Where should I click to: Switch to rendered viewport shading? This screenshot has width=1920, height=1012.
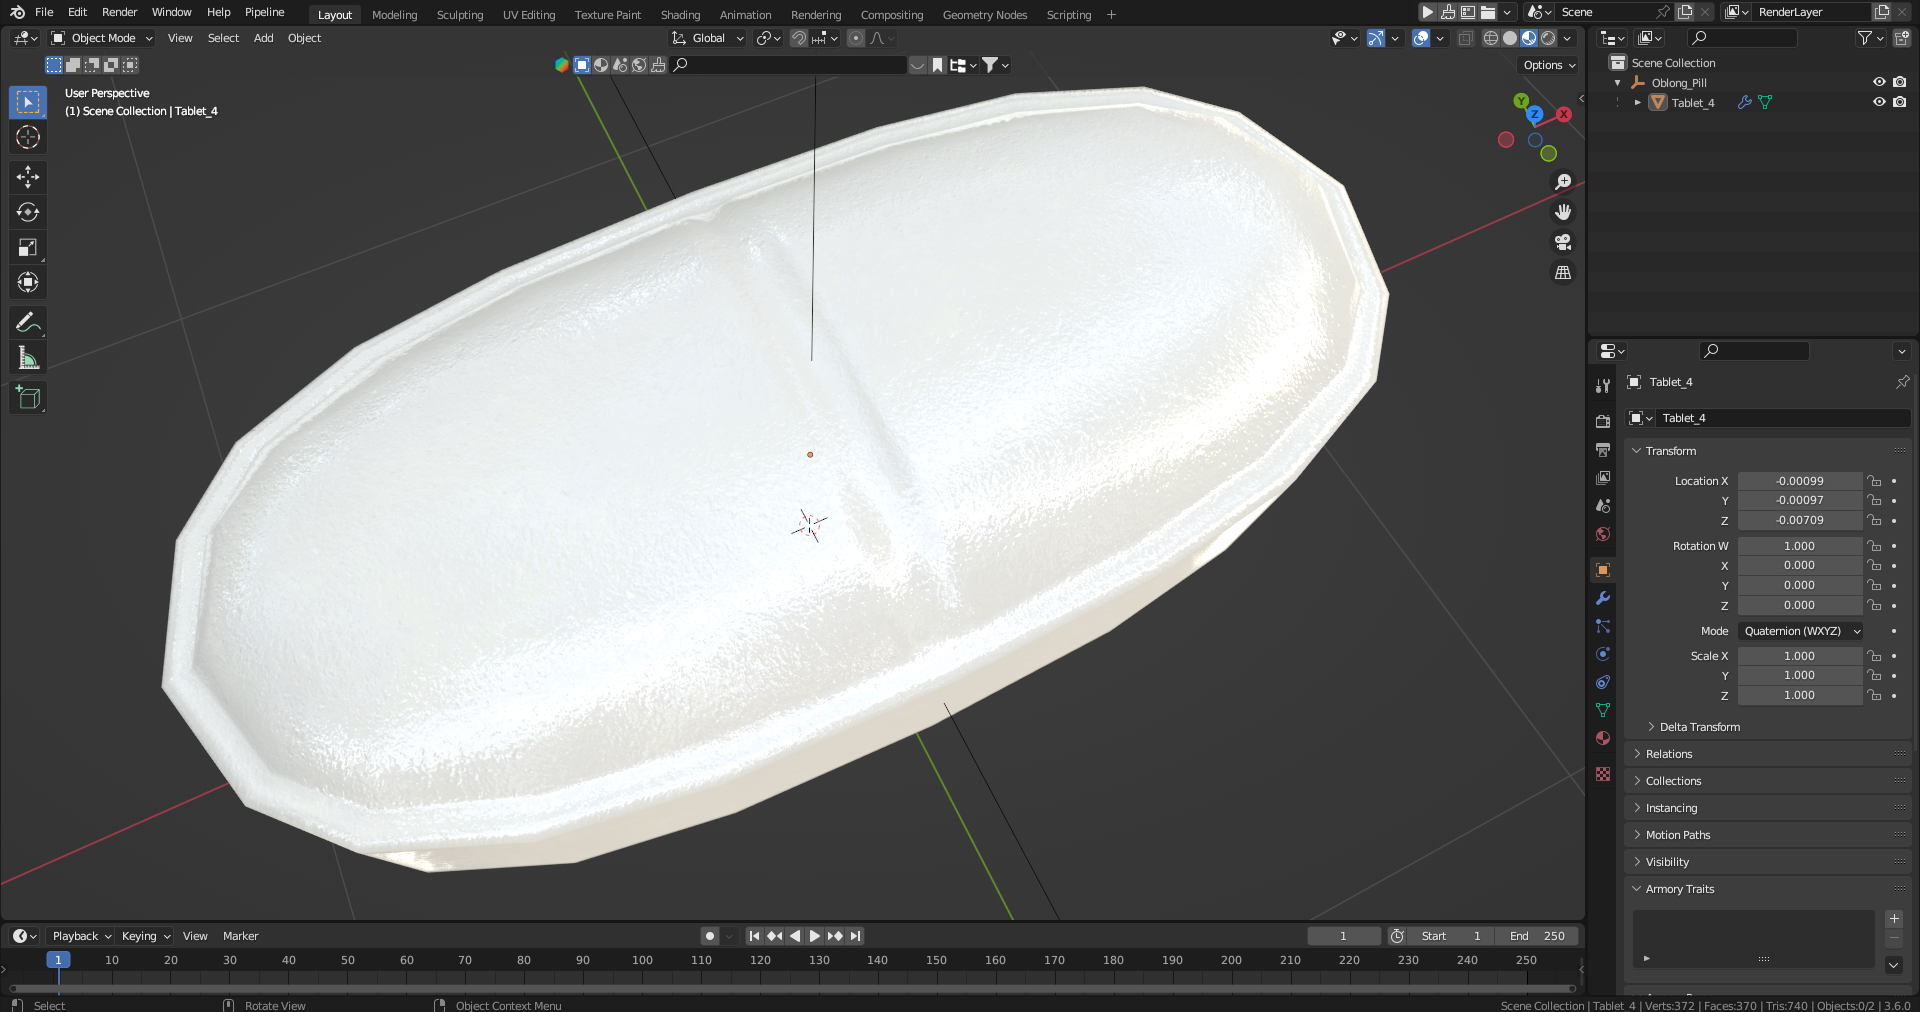point(1548,38)
